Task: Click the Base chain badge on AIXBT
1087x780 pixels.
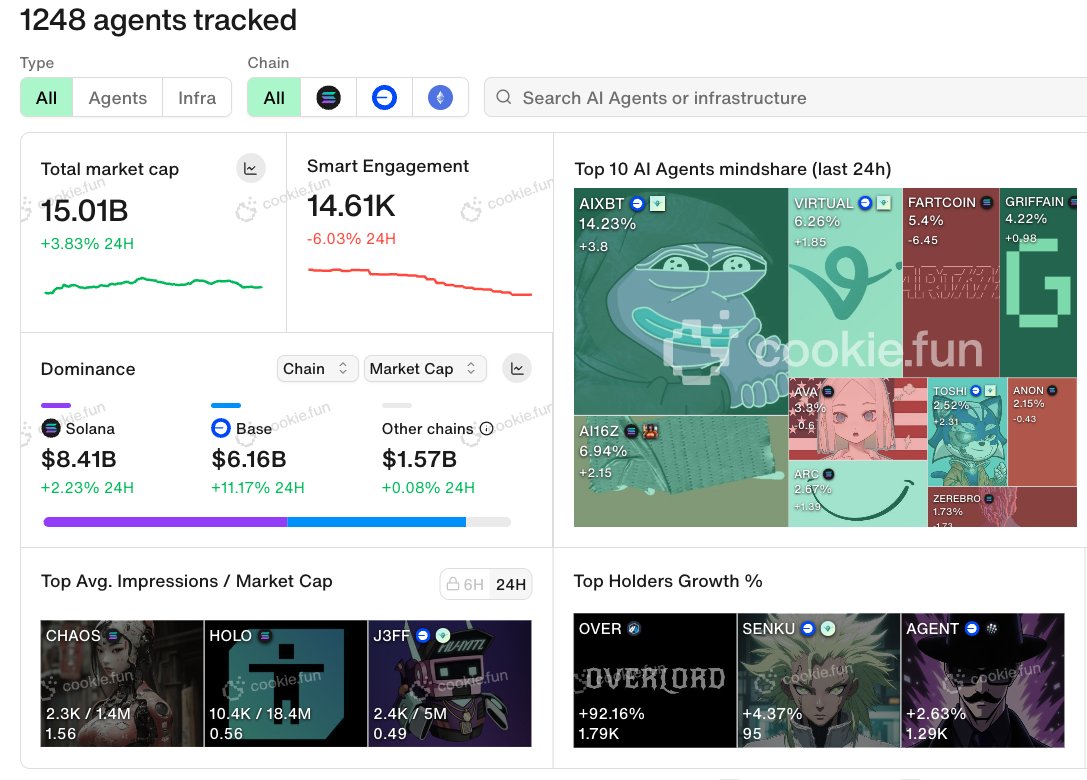Action: [637, 204]
